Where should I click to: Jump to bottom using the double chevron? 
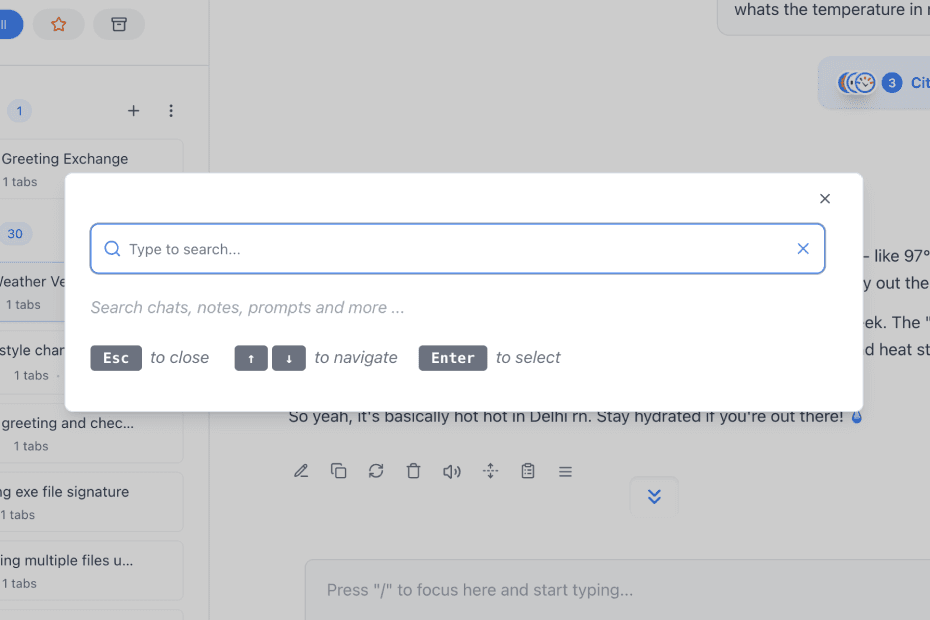(654, 495)
